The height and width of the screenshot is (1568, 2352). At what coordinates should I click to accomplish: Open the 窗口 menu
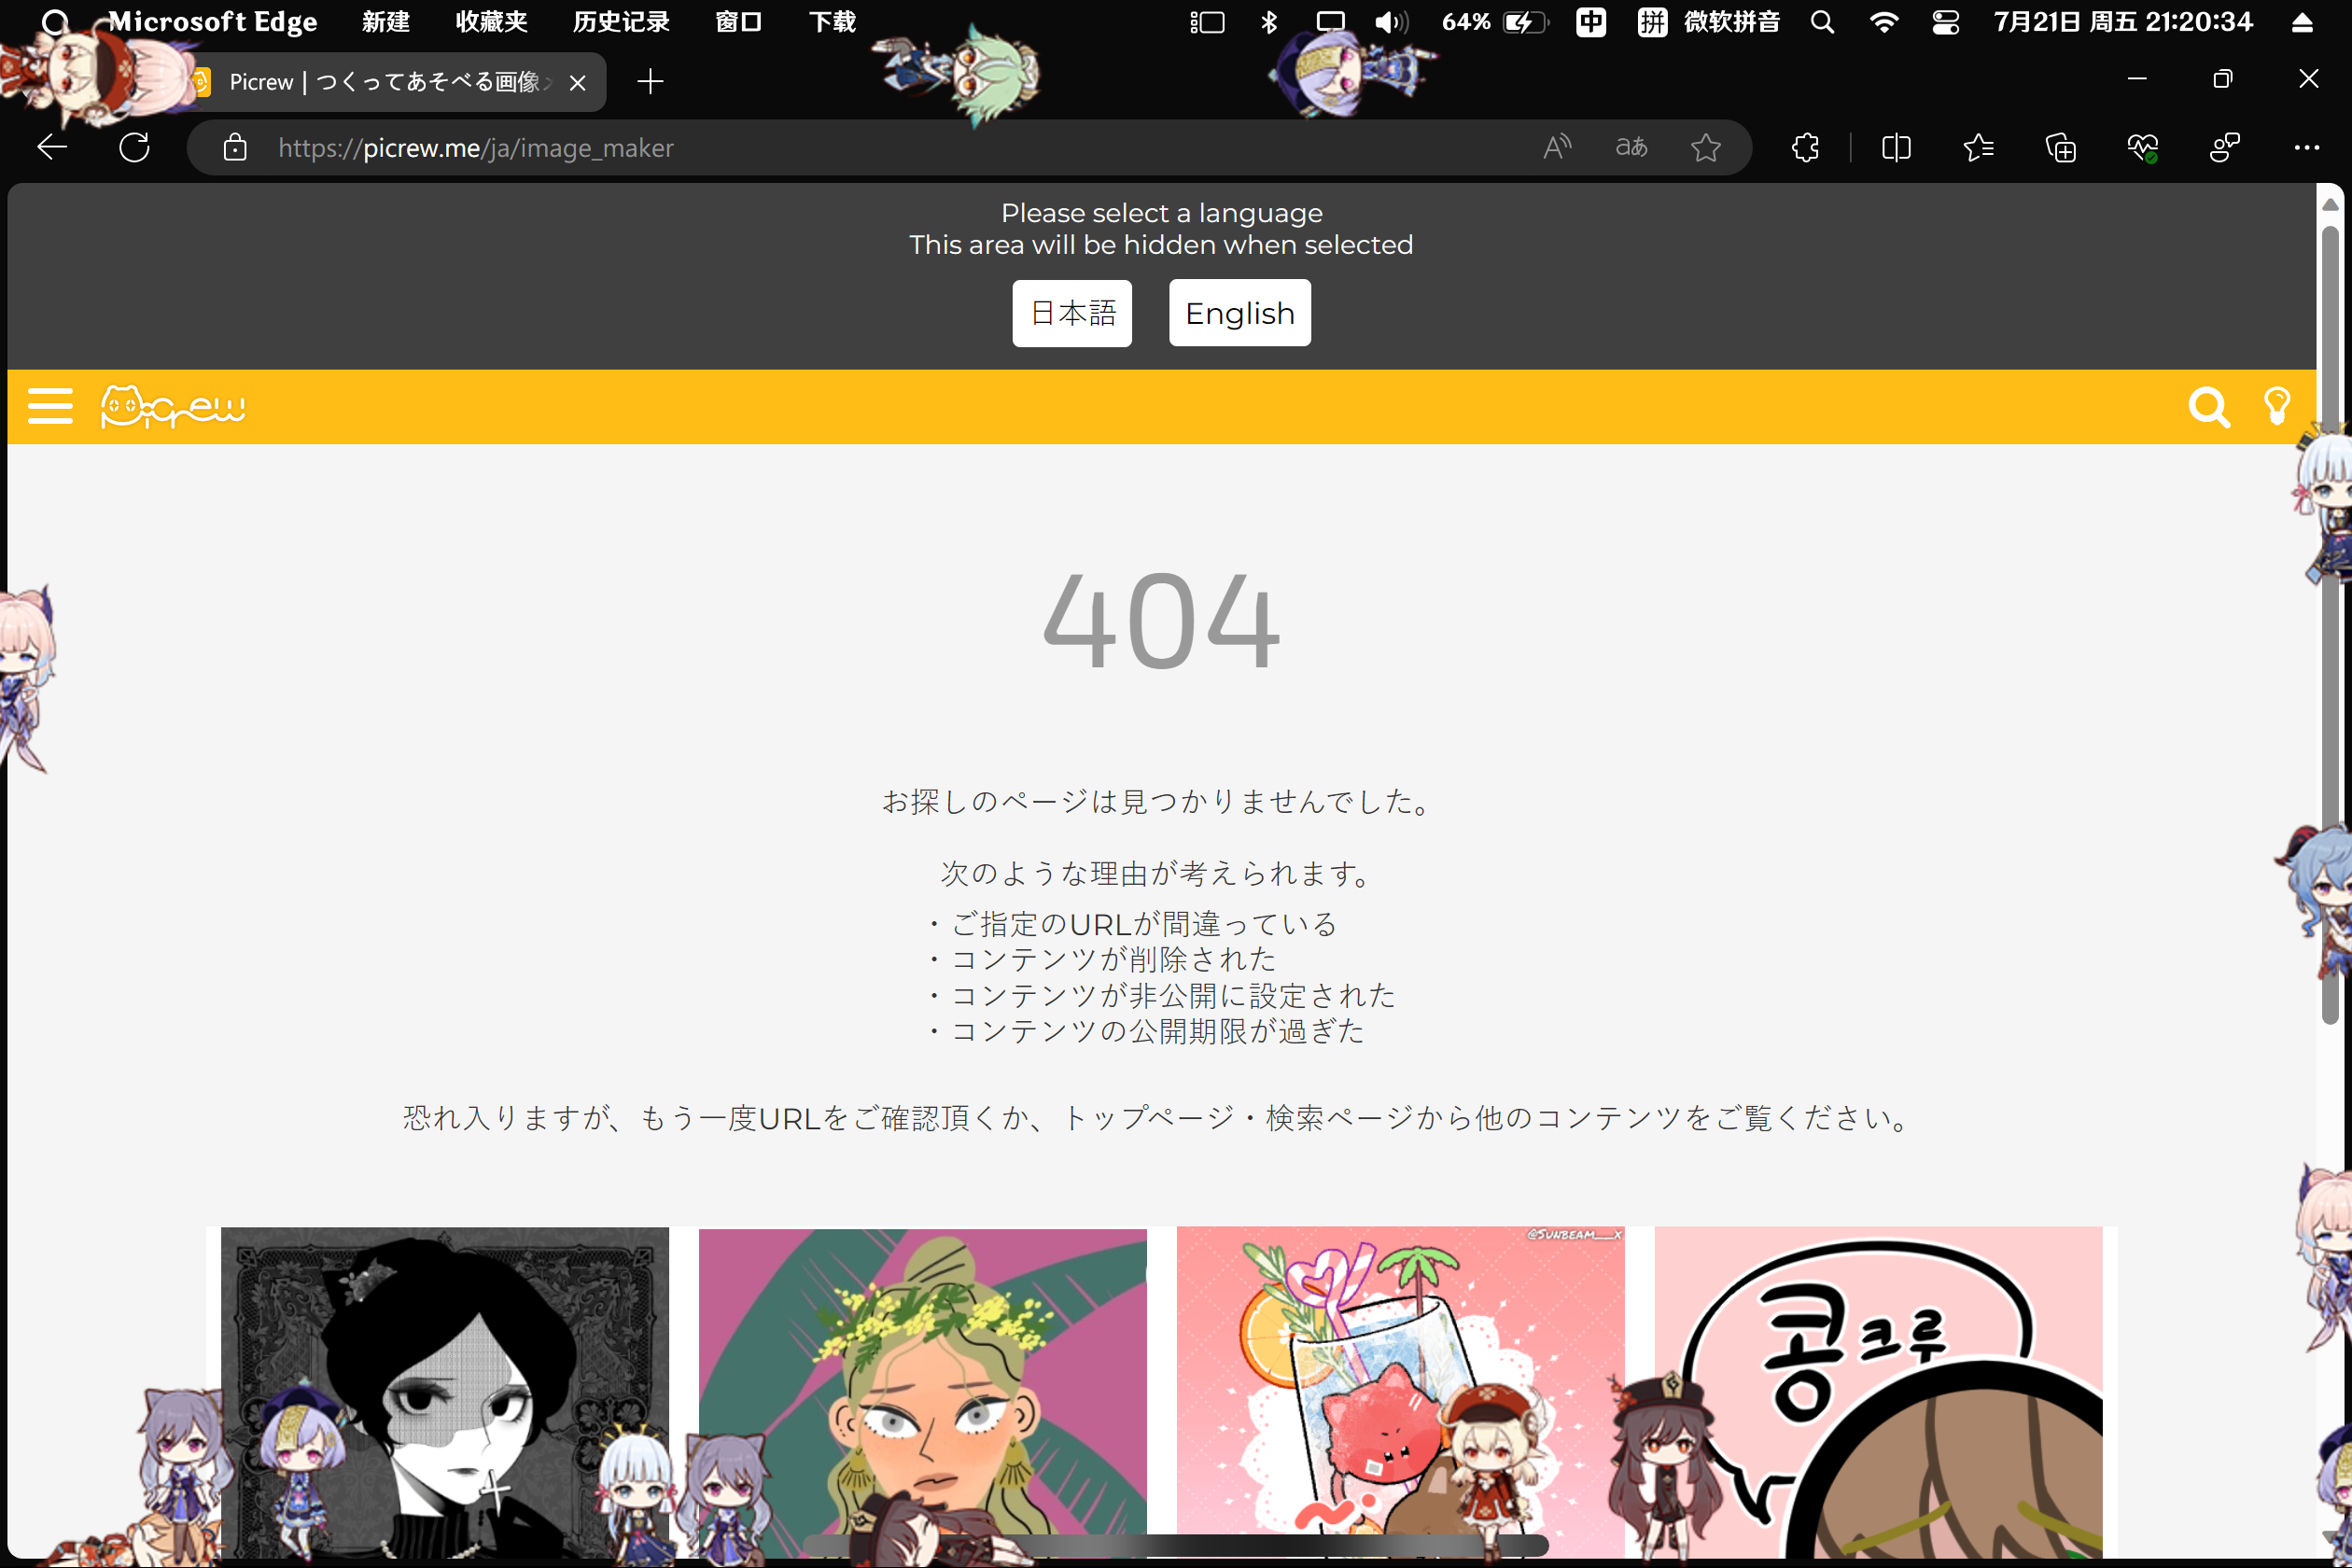click(739, 22)
